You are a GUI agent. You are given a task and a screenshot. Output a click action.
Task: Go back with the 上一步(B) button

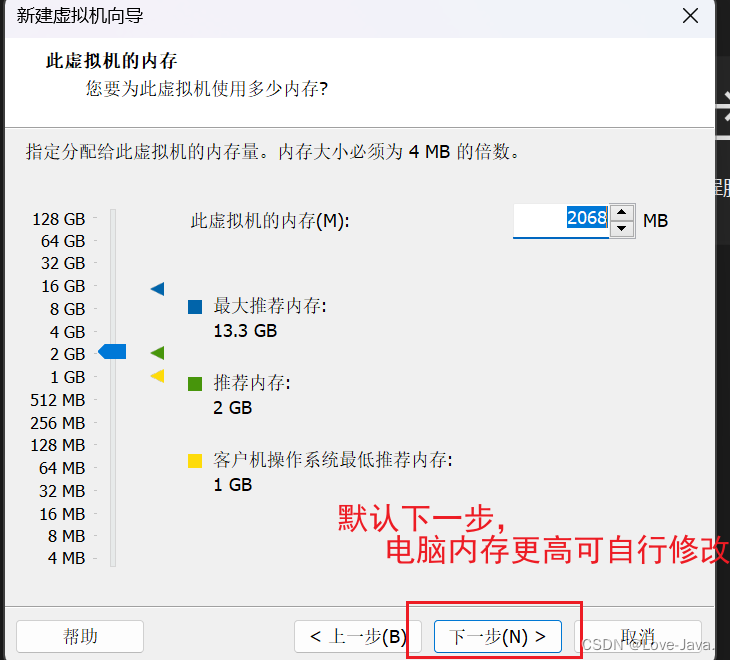358,636
